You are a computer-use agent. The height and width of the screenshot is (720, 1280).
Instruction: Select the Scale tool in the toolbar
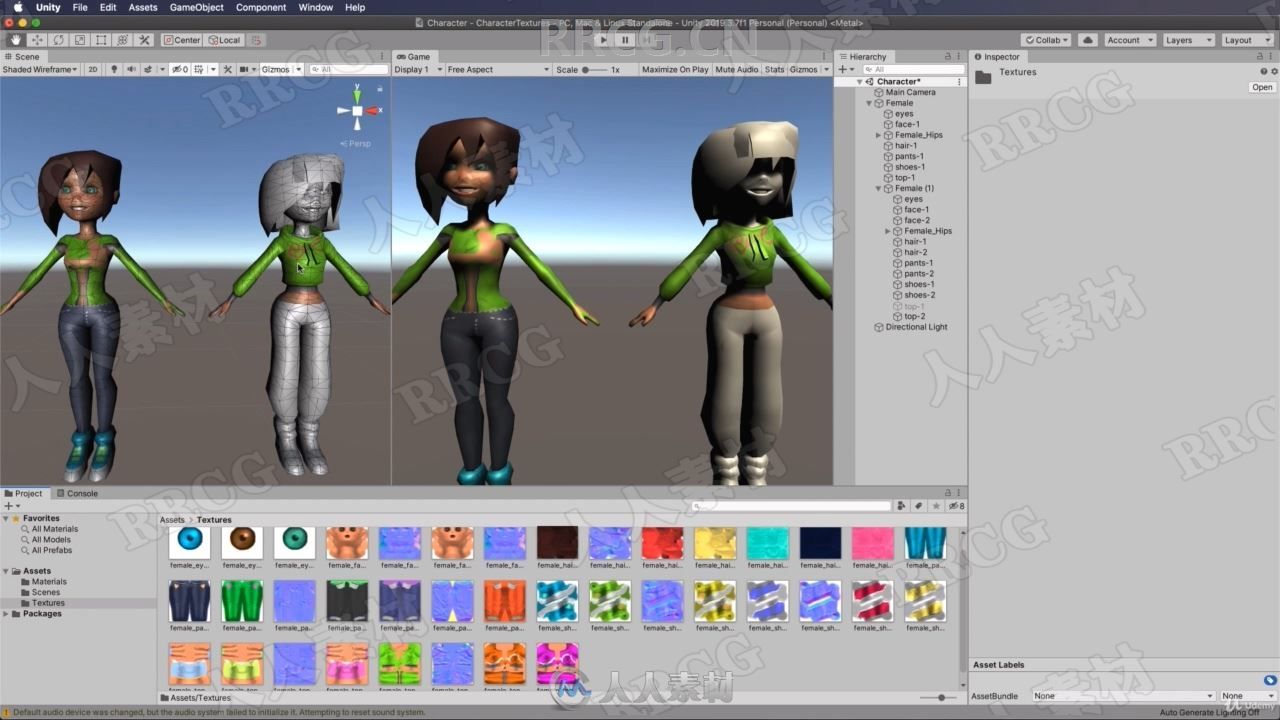[x=79, y=40]
